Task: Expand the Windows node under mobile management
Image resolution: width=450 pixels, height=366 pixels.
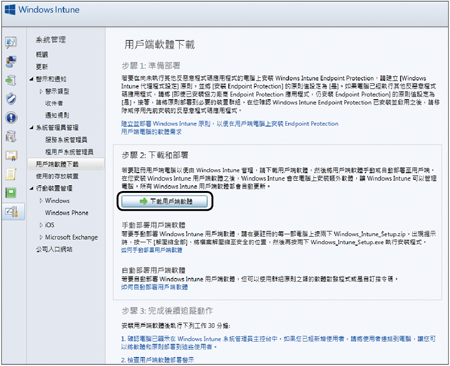Action: (x=41, y=201)
